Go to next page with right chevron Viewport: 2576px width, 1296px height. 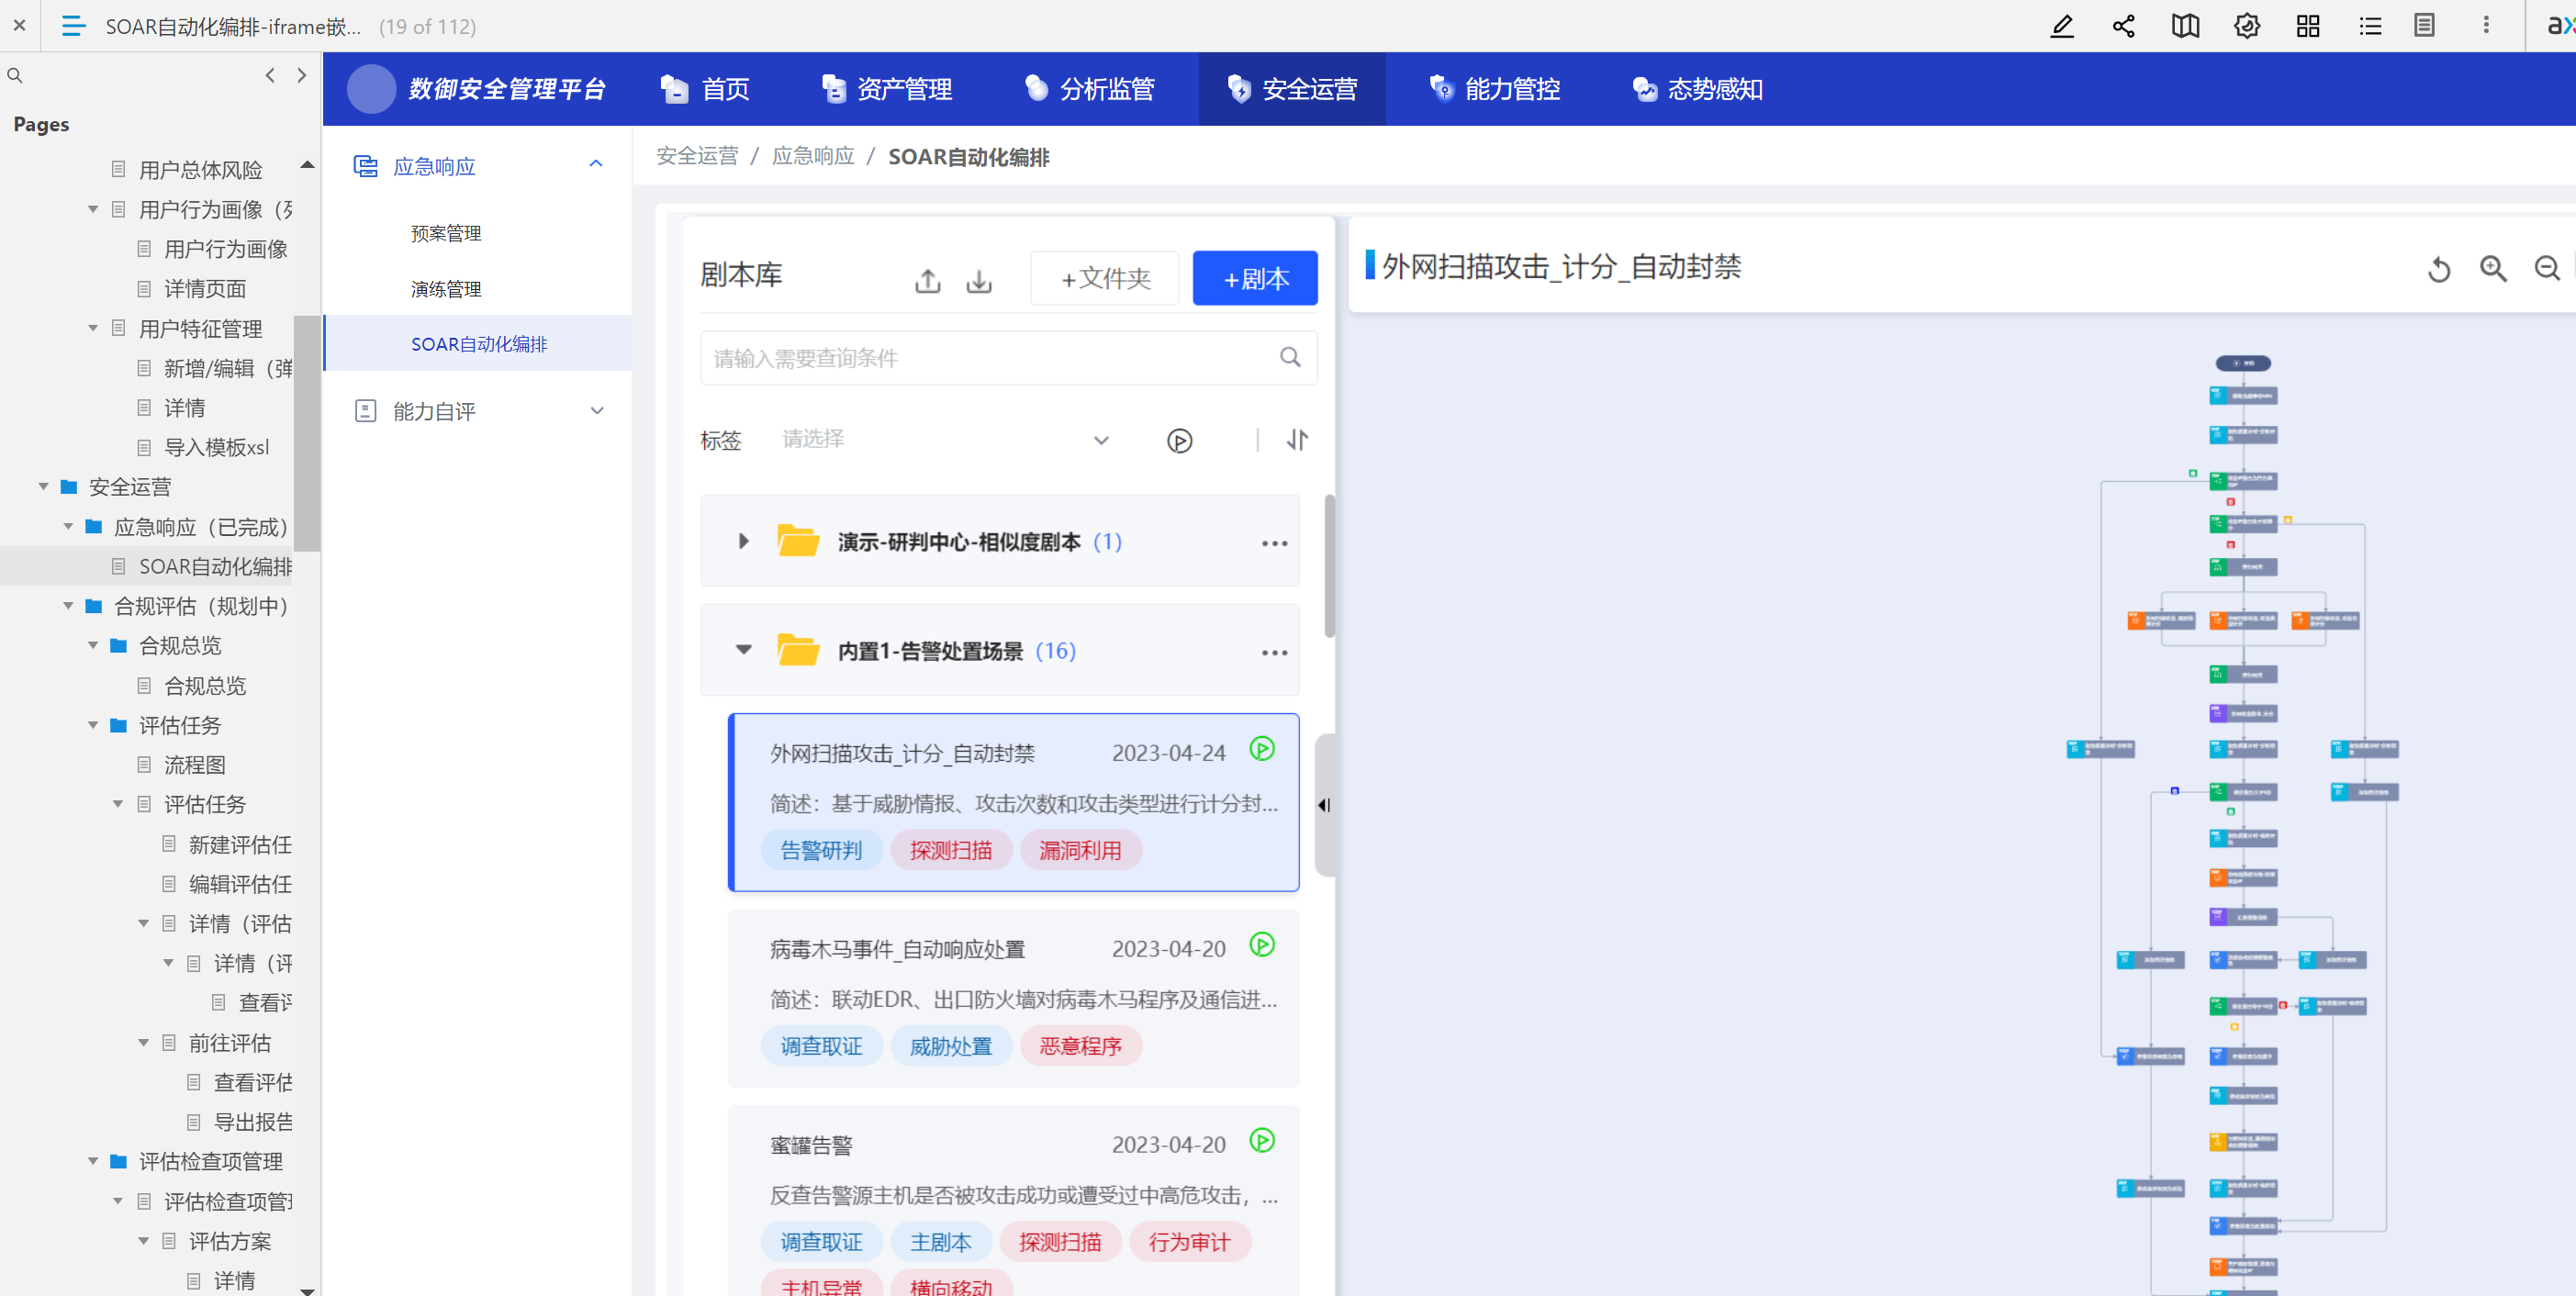tap(302, 75)
